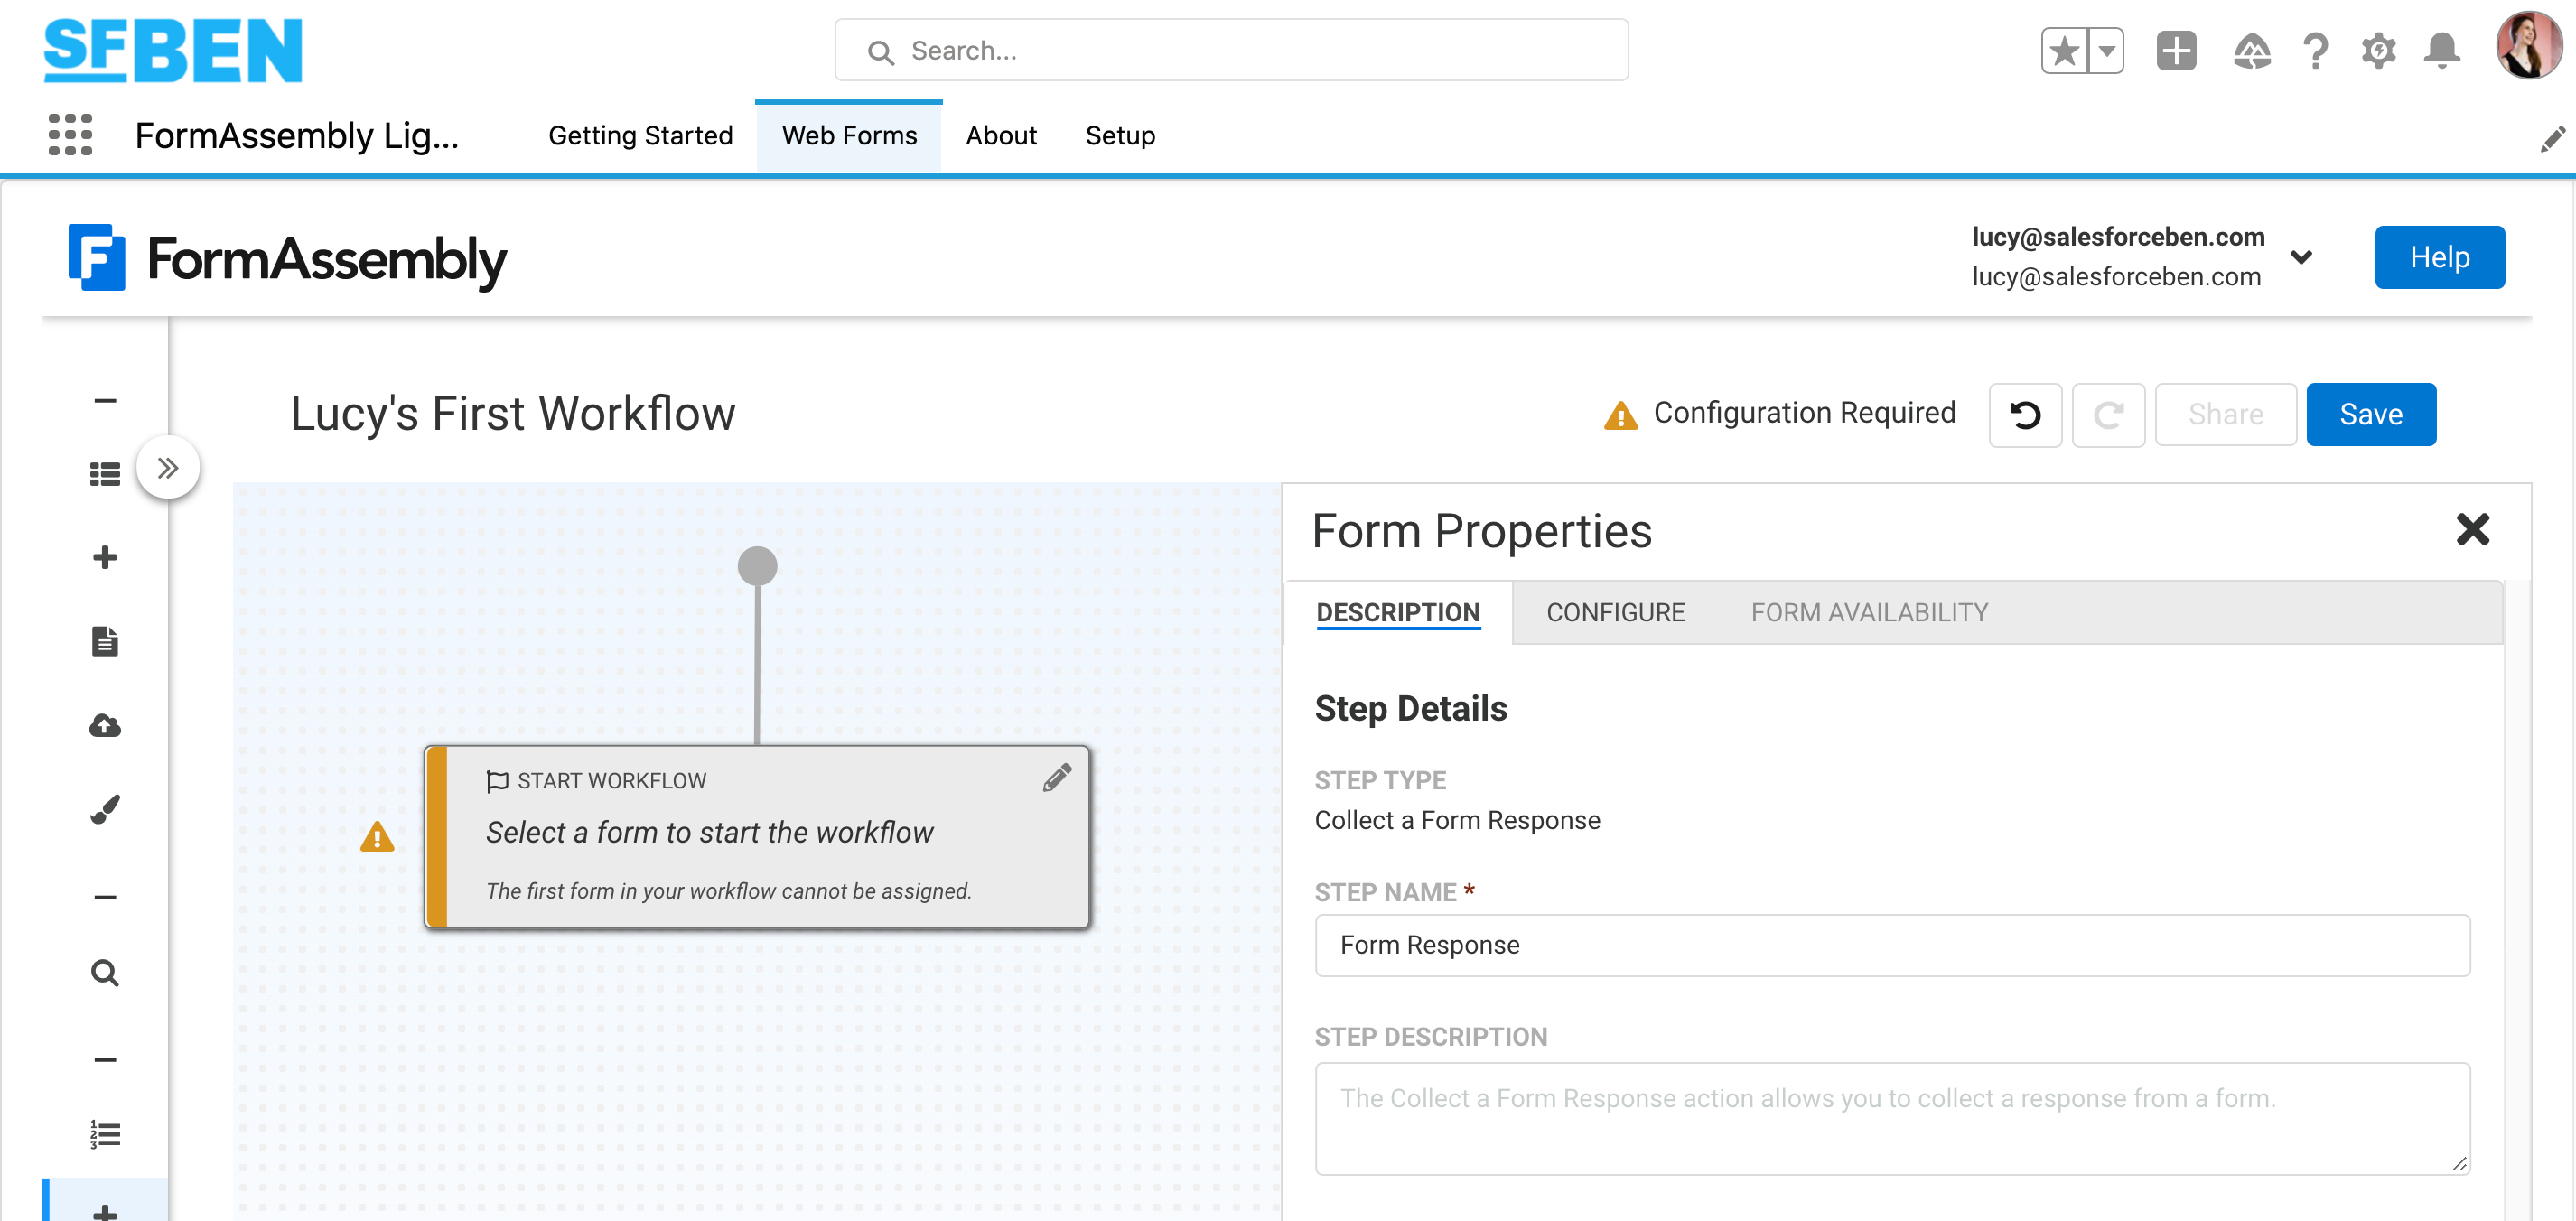Redo the workflow change
This screenshot has width=2576, height=1221.
(x=2108, y=414)
